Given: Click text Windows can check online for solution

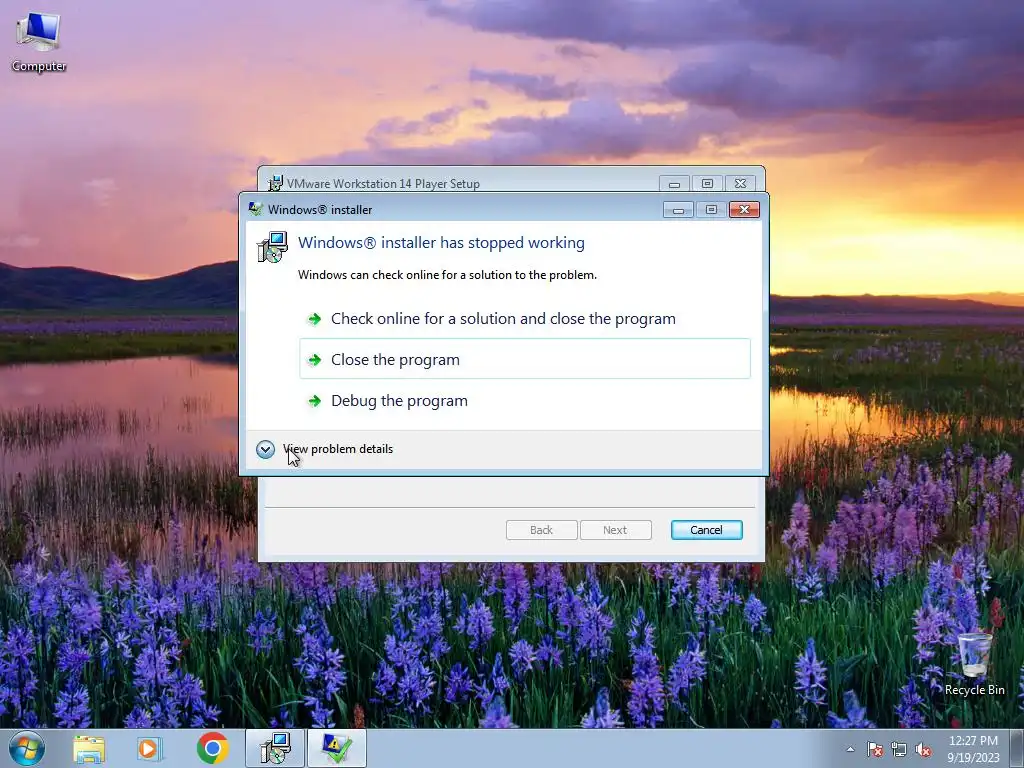Looking at the screenshot, I should (x=447, y=275).
